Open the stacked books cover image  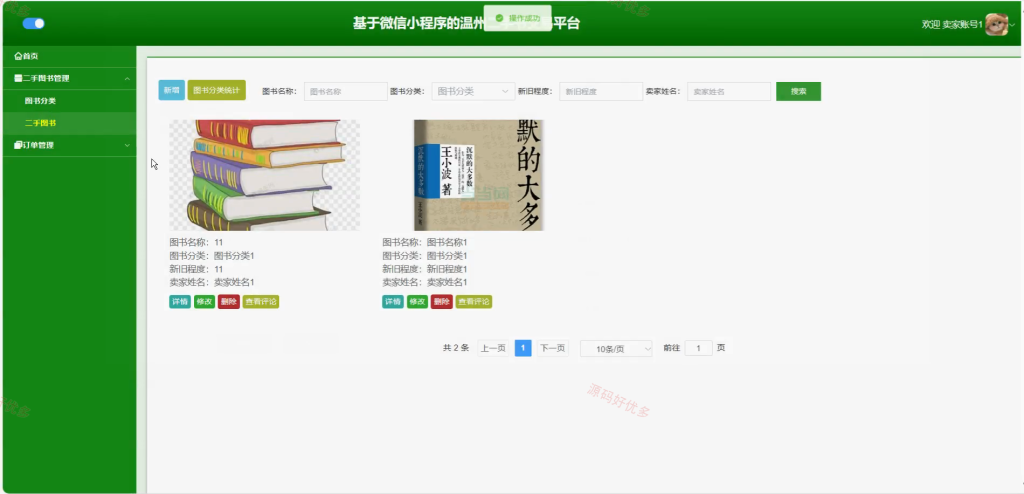pyautogui.click(x=264, y=175)
